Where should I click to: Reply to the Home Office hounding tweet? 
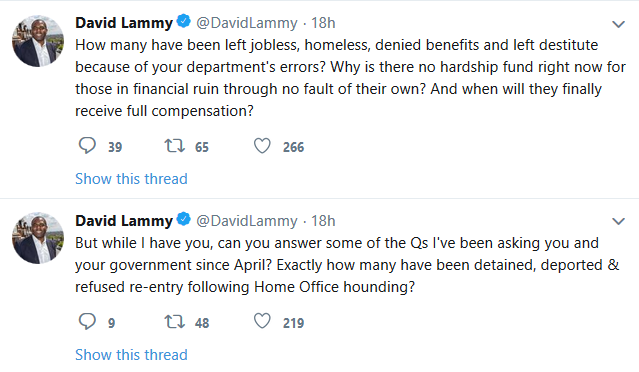tap(87, 321)
